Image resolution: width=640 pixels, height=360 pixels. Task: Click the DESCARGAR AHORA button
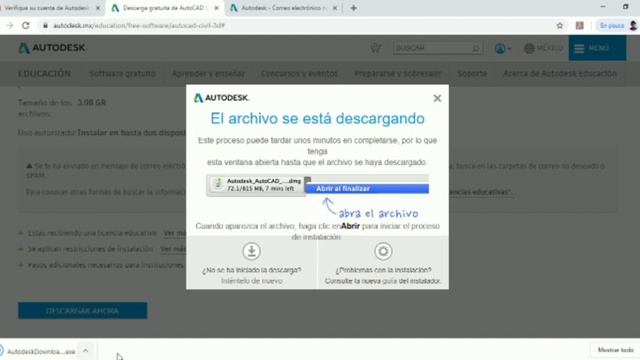[82, 311]
